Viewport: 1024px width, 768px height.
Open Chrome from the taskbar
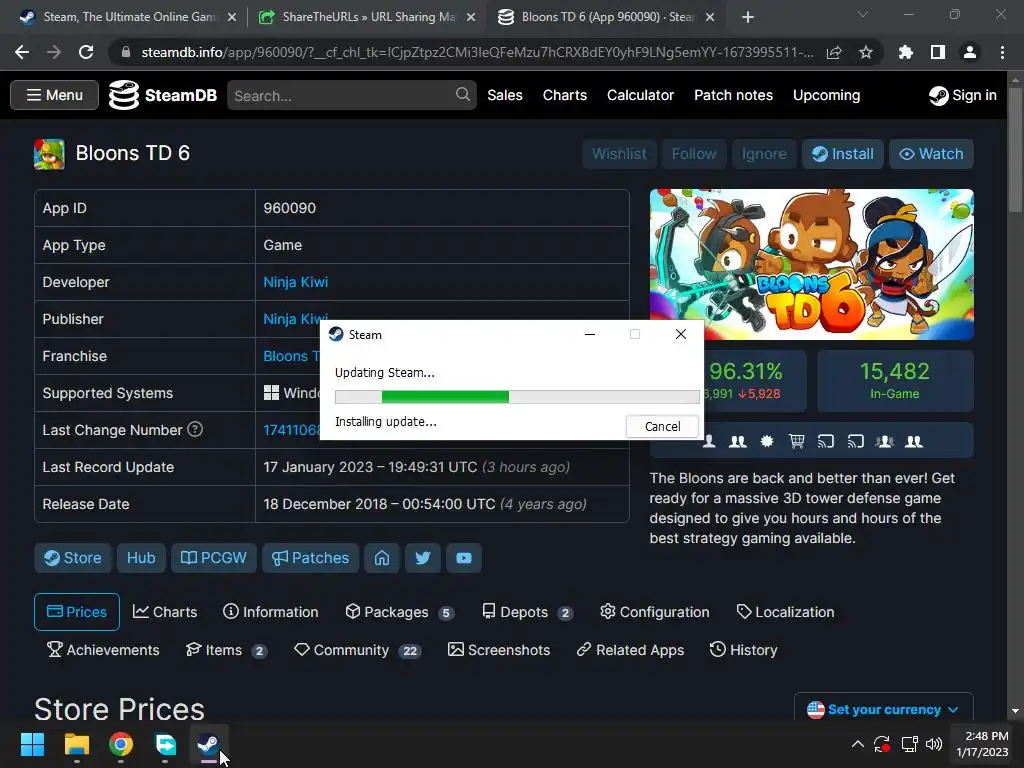click(x=121, y=744)
